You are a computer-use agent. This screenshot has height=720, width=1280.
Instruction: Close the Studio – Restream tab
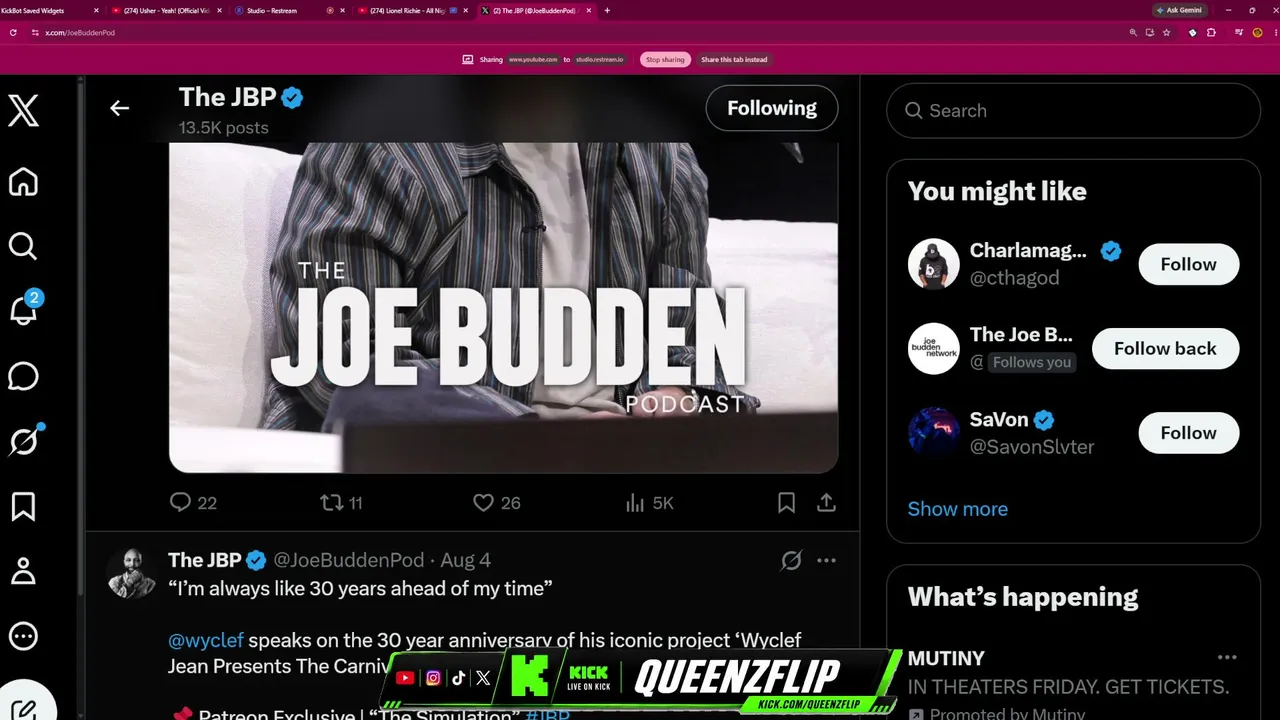(343, 10)
